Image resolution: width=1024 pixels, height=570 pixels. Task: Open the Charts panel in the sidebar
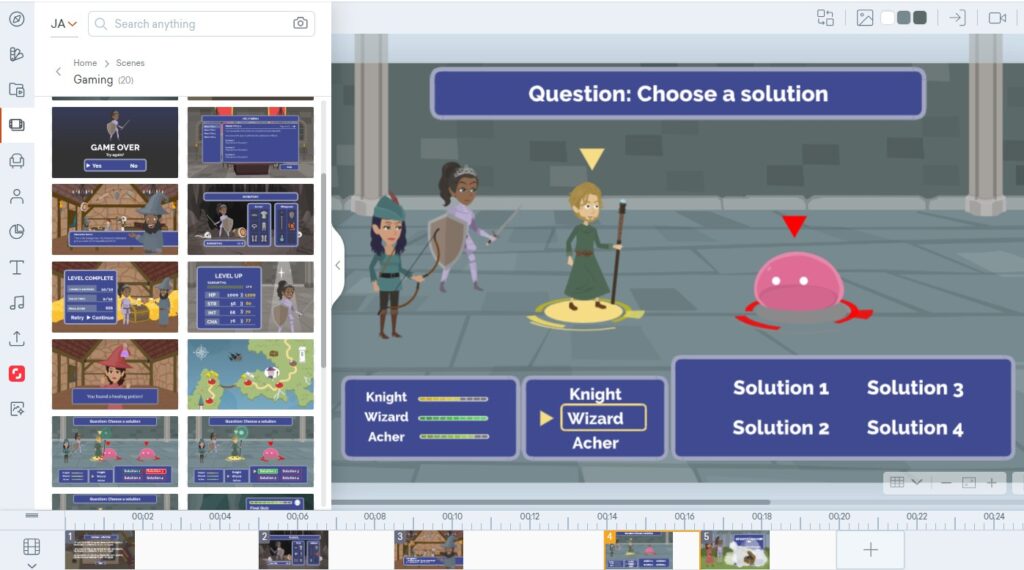pyautogui.click(x=17, y=232)
